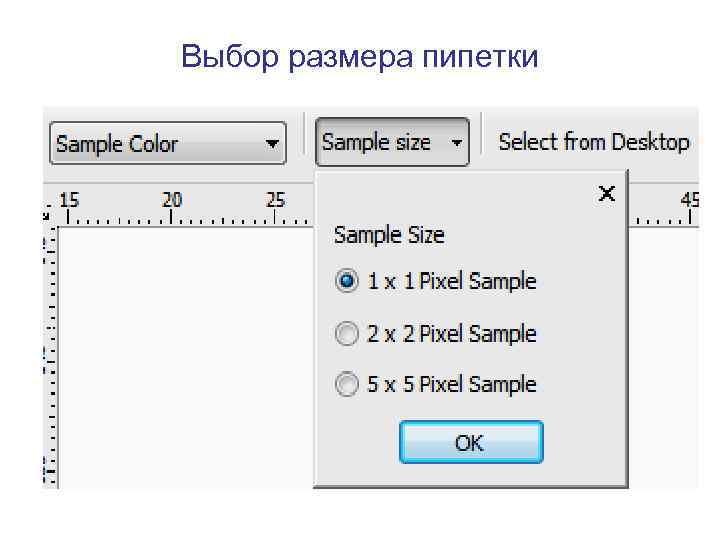This screenshot has height=540, width=720.
Task: Click the arrow beside Sample size
Action: (457, 143)
